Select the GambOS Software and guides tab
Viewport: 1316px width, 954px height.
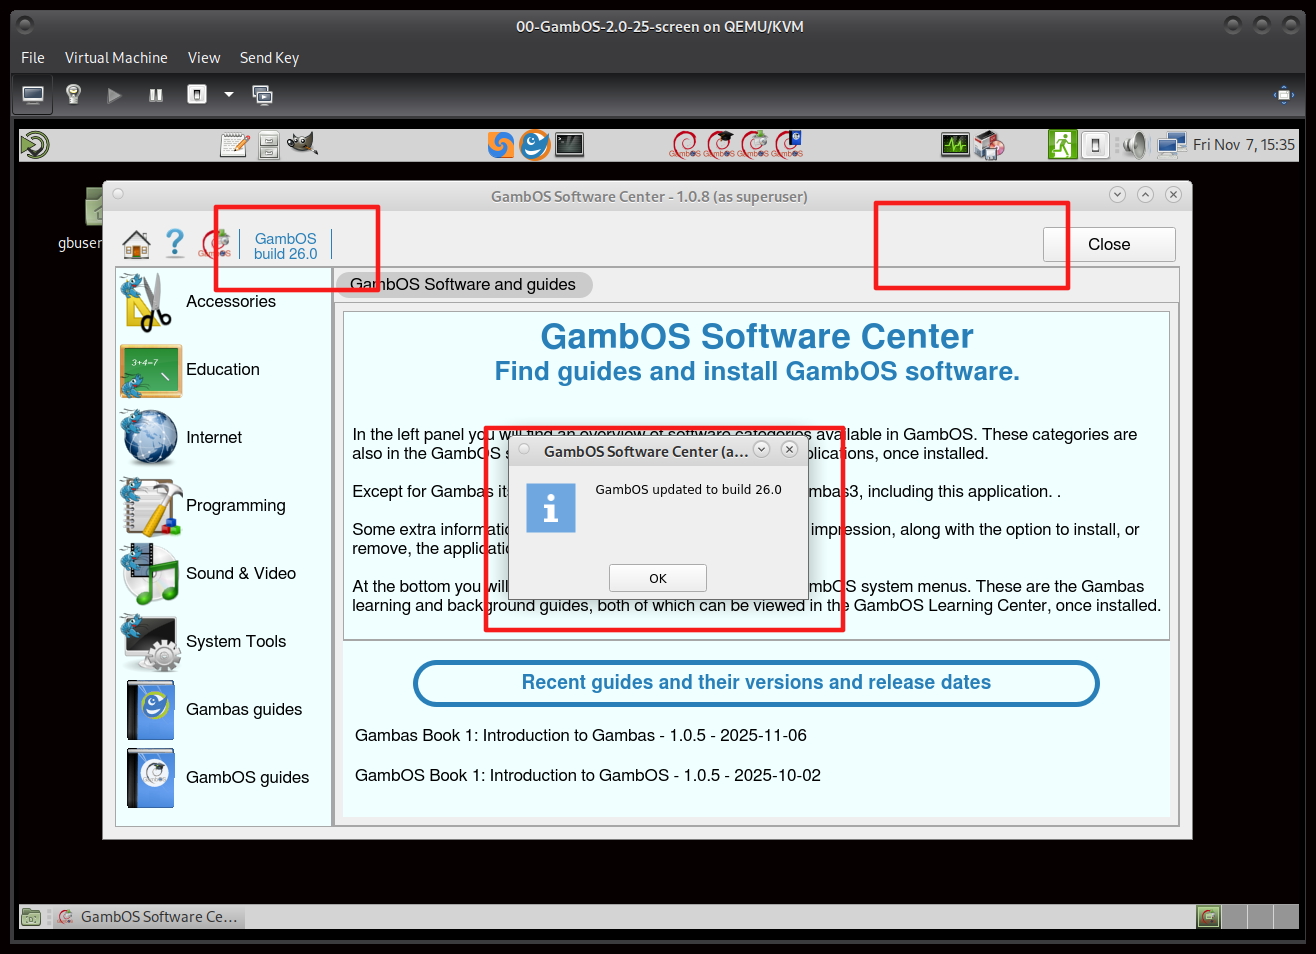[463, 285]
